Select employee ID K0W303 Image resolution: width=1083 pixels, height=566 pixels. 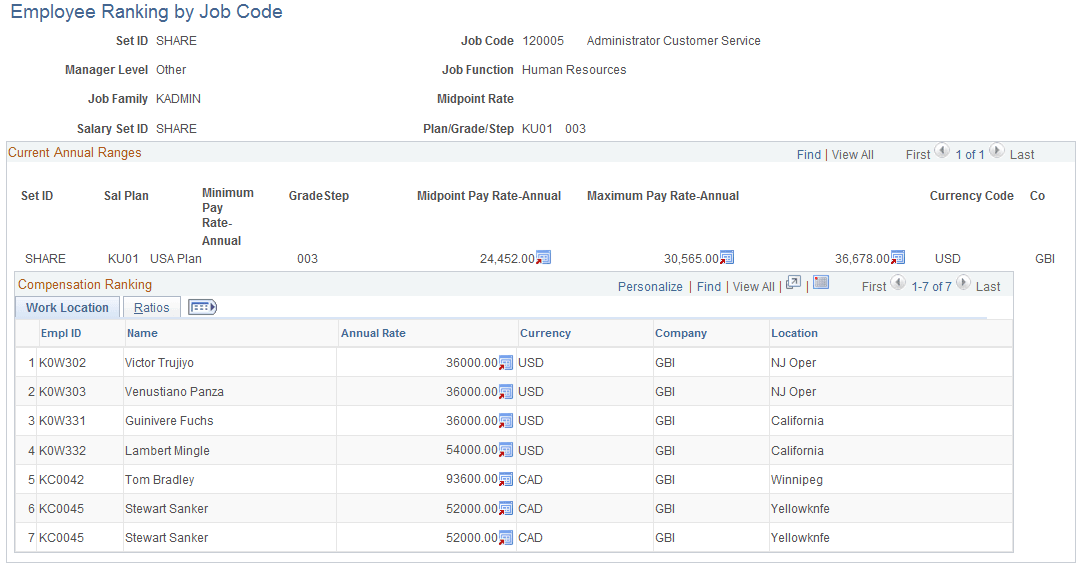point(62,392)
